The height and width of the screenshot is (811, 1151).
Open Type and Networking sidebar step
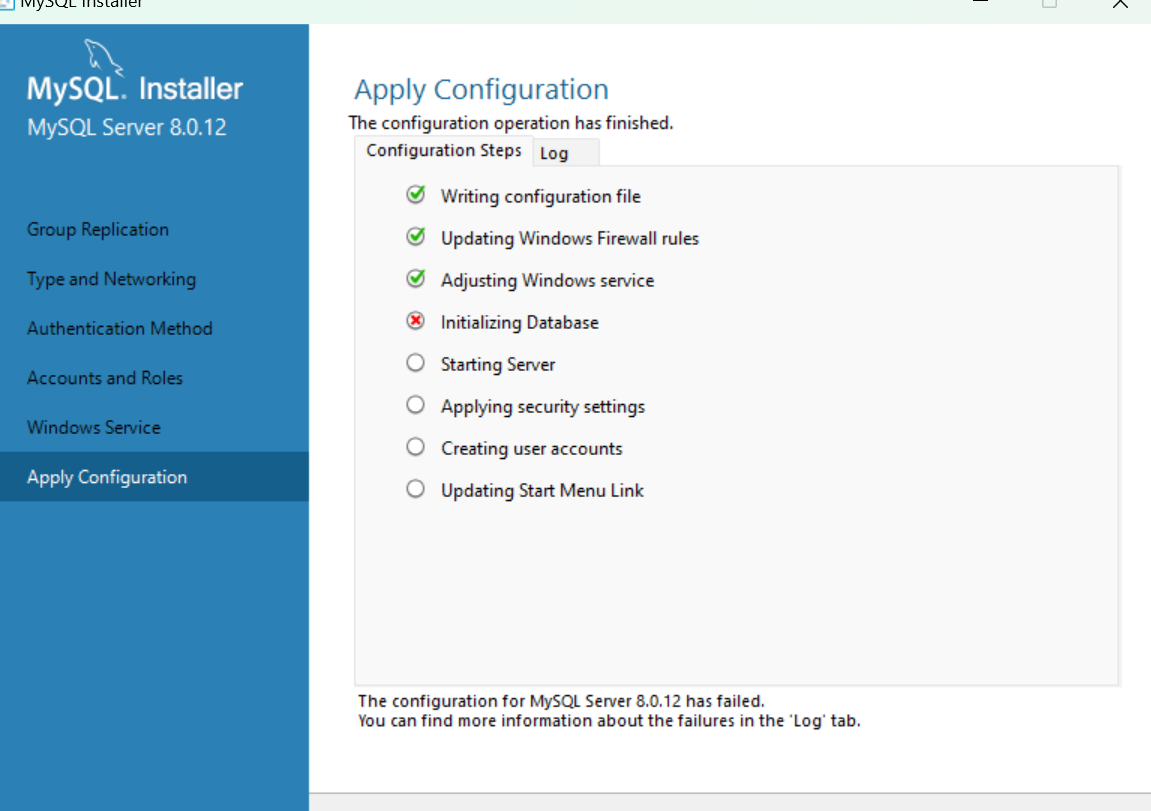click(x=112, y=280)
